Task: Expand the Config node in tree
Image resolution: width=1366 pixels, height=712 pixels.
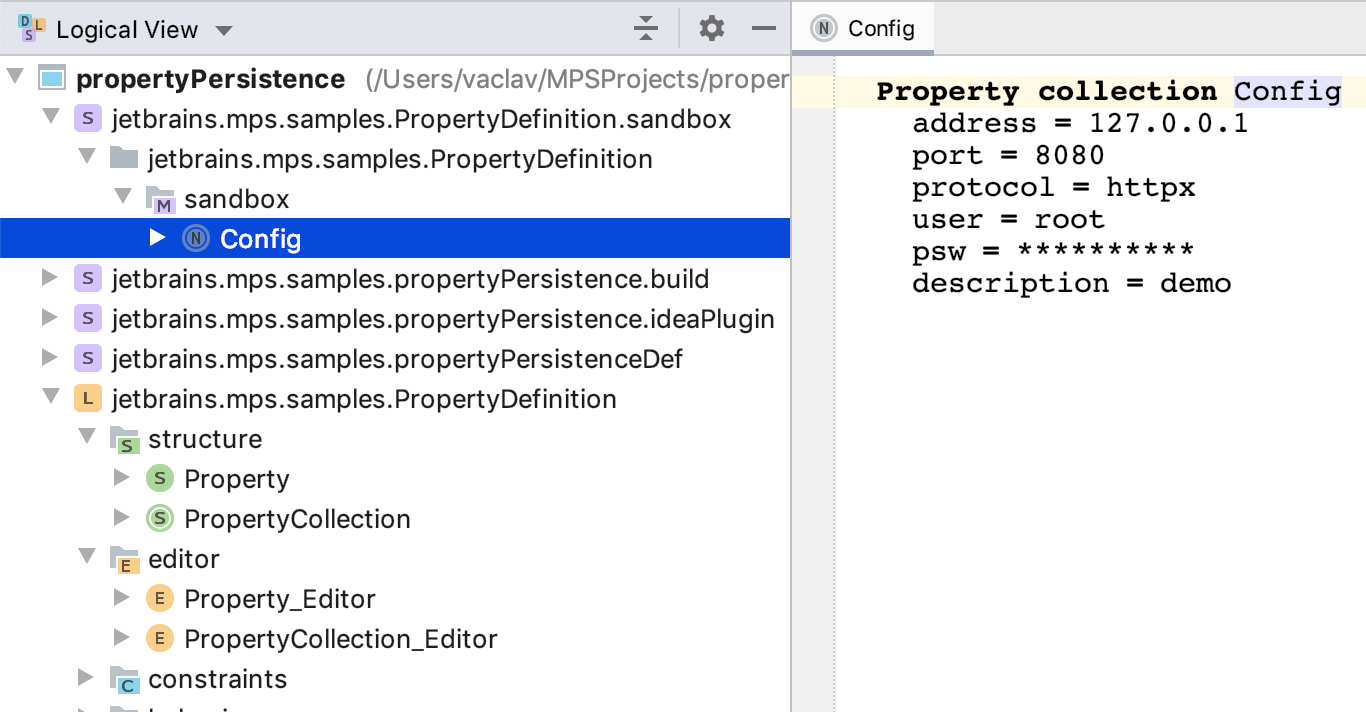Action: 157,238
